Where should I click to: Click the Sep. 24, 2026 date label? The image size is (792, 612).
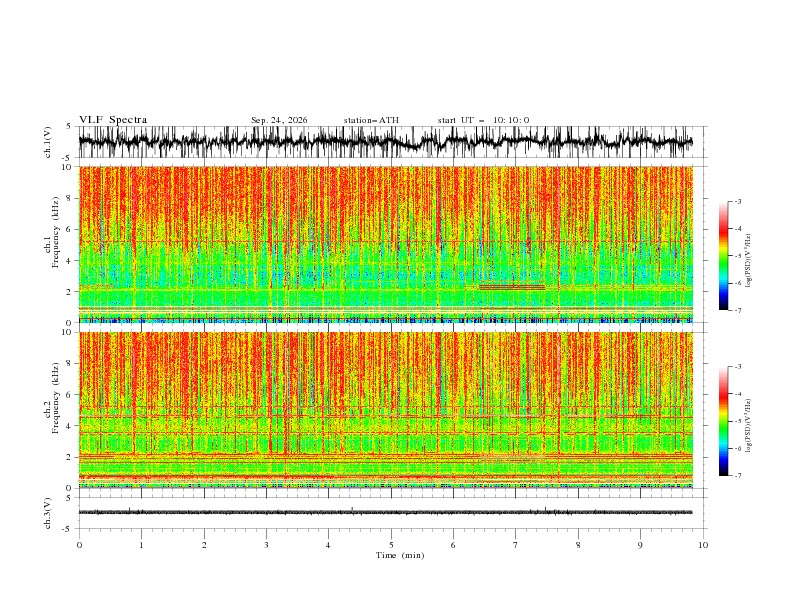click(x=279, y=120)
